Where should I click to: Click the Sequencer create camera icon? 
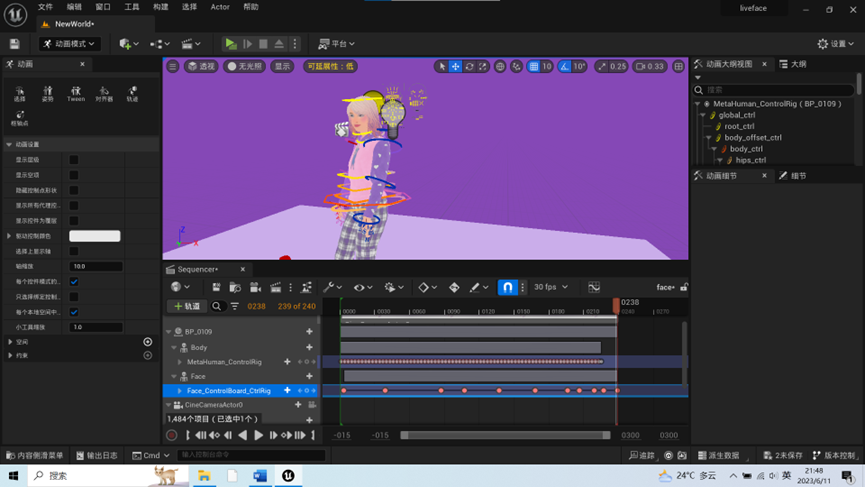[x=255, y=287]
